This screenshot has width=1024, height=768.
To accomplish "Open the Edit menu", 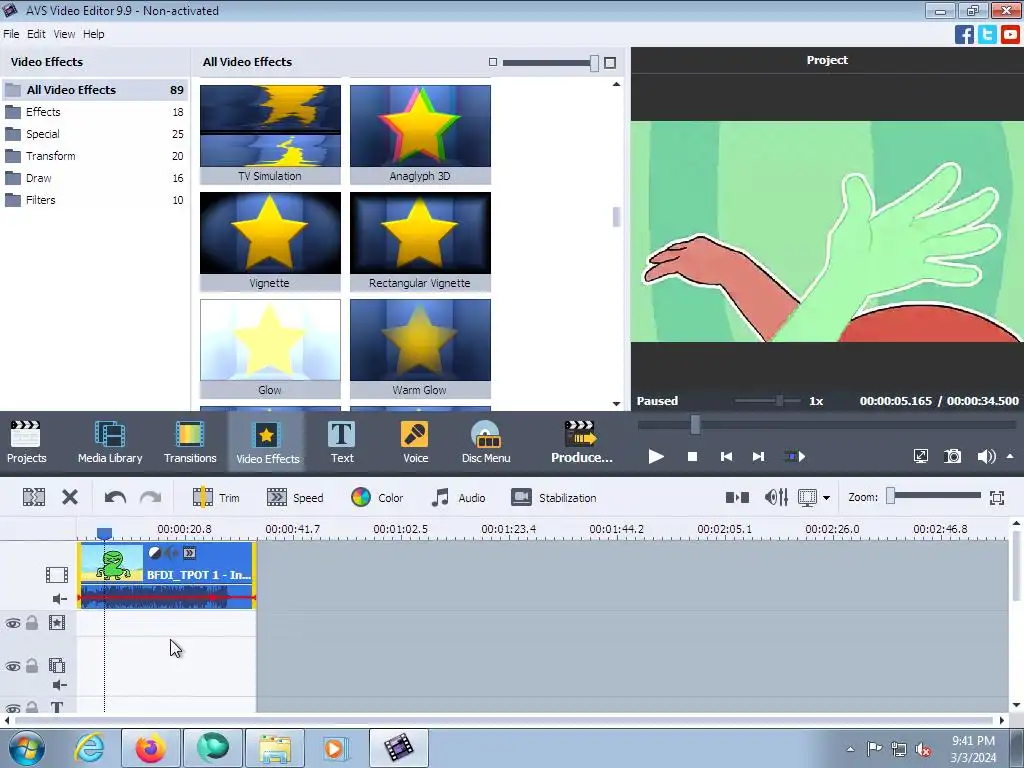I will [36, 34].
